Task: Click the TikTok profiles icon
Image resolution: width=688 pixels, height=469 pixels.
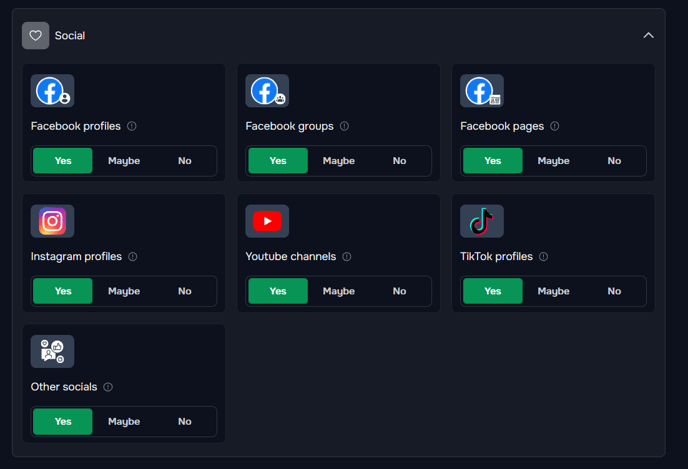Action: 482,221
